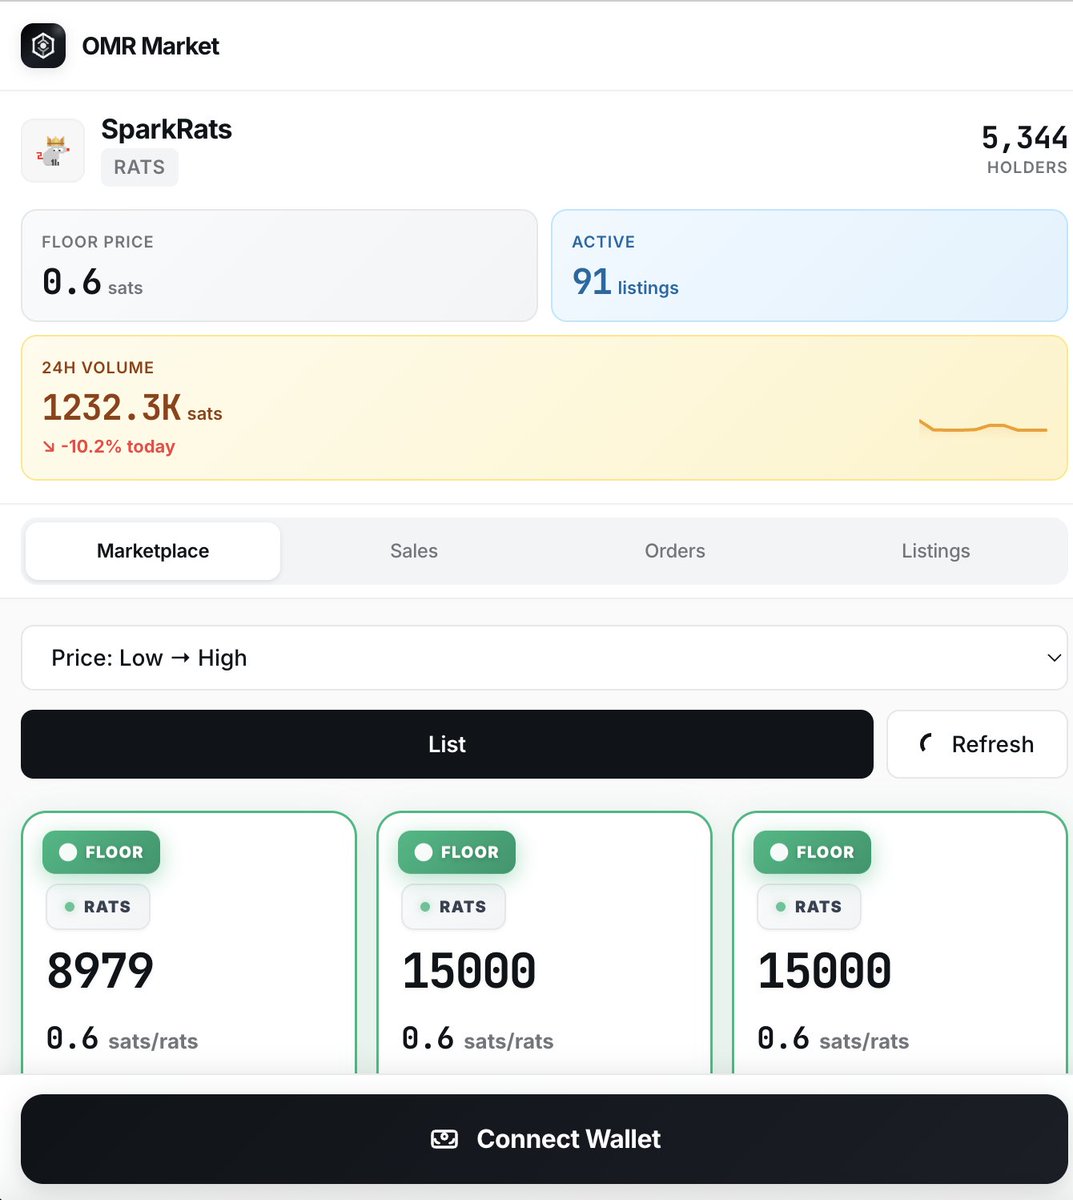Select the 8979 amount listing

click(x=100, y=971)
